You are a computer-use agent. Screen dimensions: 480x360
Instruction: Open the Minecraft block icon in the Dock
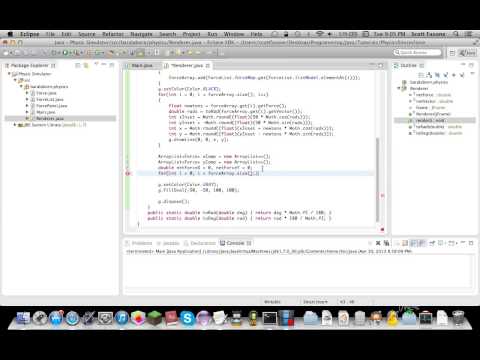(x=154, y=318)
